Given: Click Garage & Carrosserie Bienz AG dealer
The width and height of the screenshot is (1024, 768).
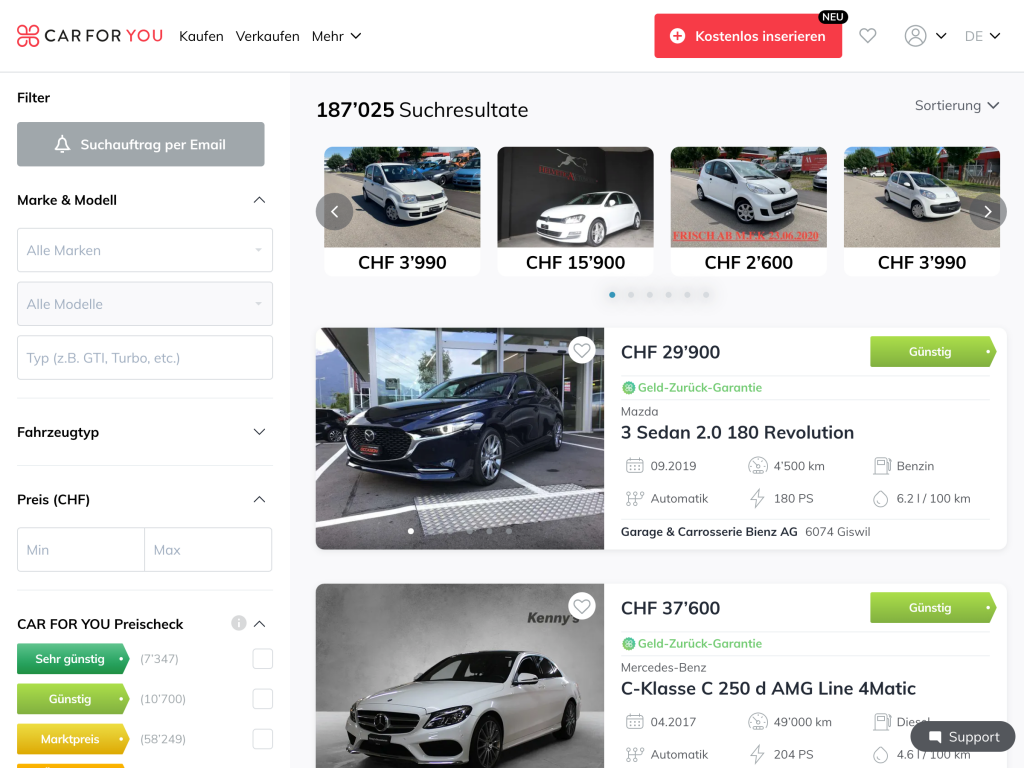Looking at the screenshot, I should point(709,532).
